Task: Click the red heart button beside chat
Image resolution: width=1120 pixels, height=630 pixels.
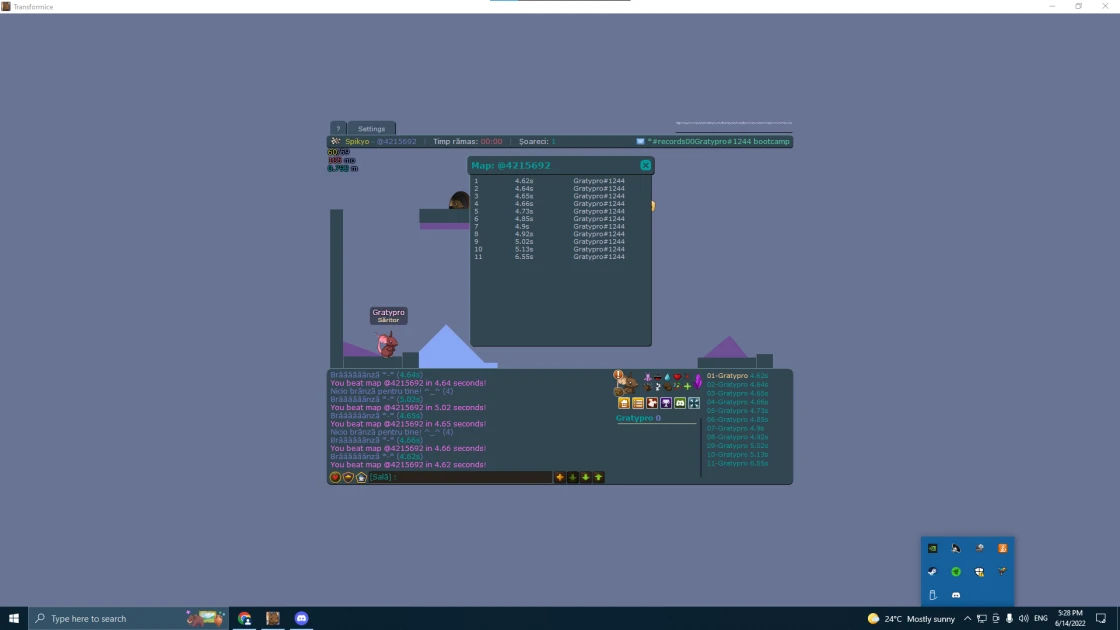Action: (335, 477)
